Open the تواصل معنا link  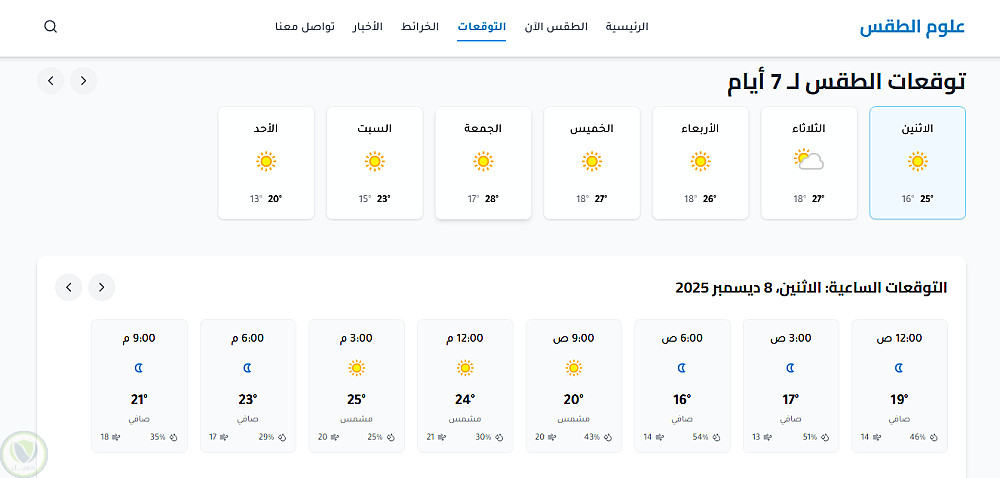coord(305,27)
